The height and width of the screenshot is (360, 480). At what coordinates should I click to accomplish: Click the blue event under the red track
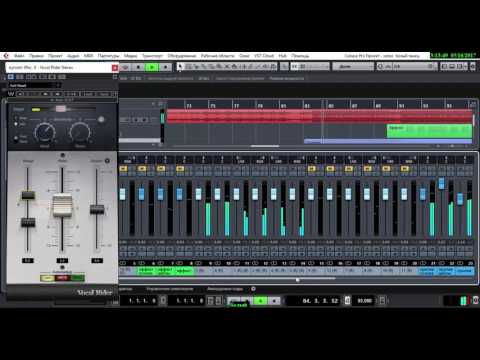388,141
